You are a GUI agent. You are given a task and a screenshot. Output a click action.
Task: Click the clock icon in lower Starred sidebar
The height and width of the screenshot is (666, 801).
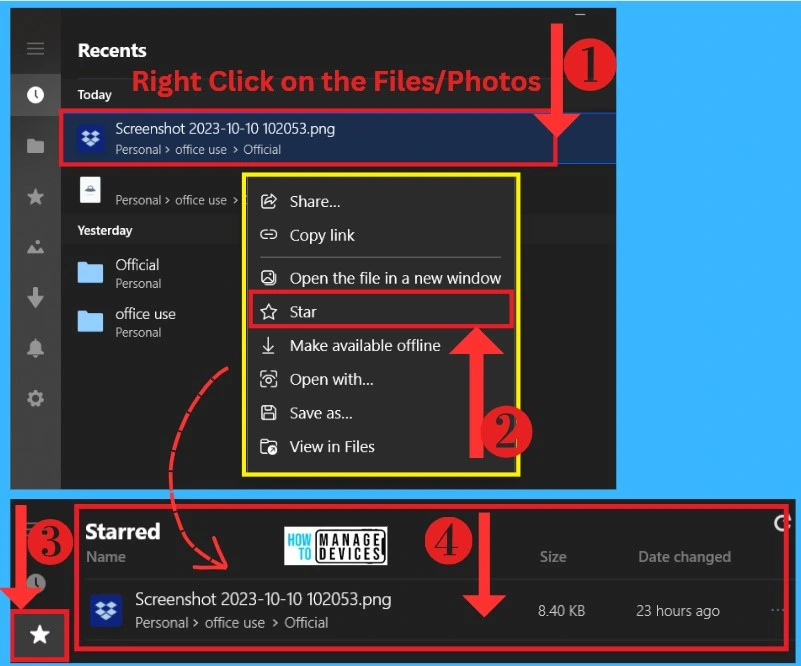(36, 583)
